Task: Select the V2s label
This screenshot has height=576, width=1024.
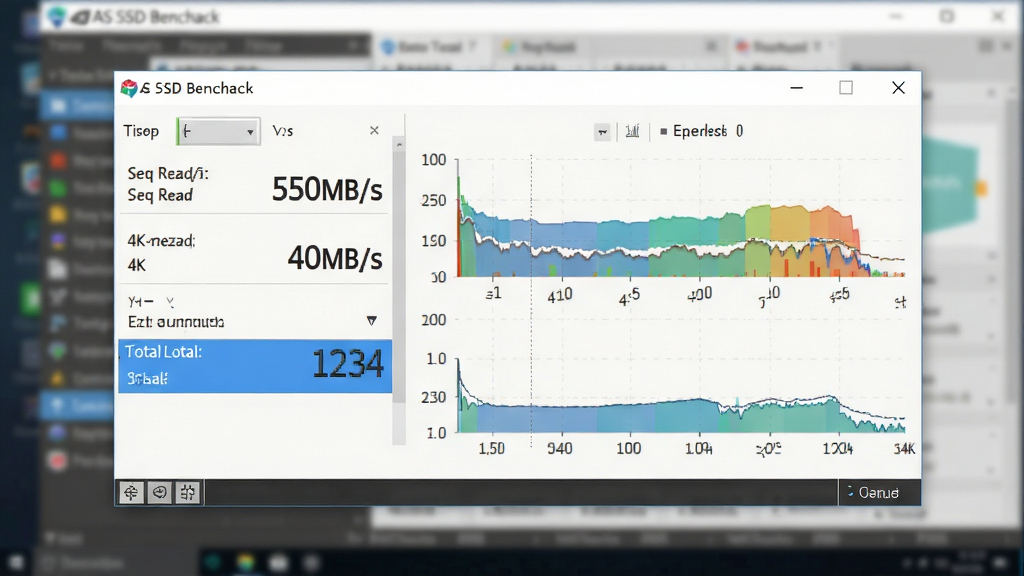Action: point(283,131)
